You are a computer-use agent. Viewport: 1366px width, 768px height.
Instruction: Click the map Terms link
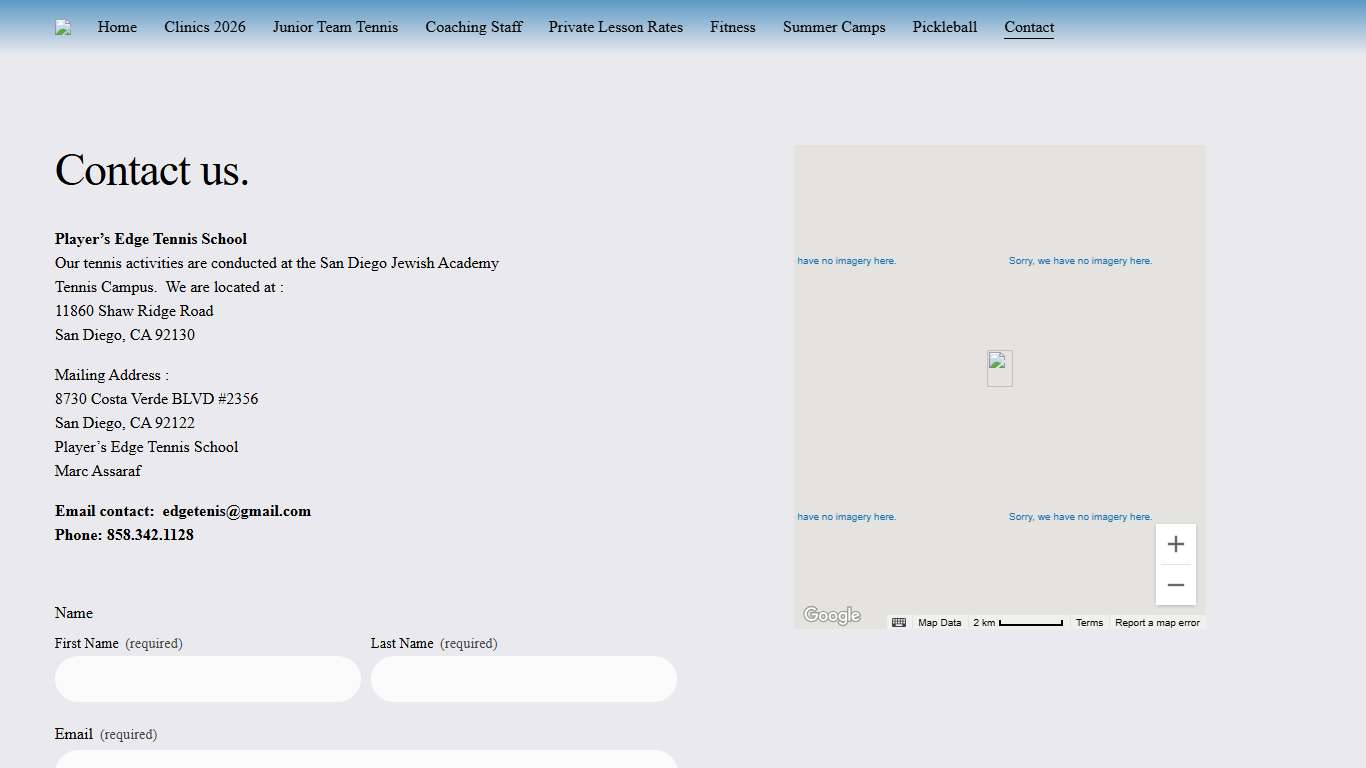coord(1089,623)
